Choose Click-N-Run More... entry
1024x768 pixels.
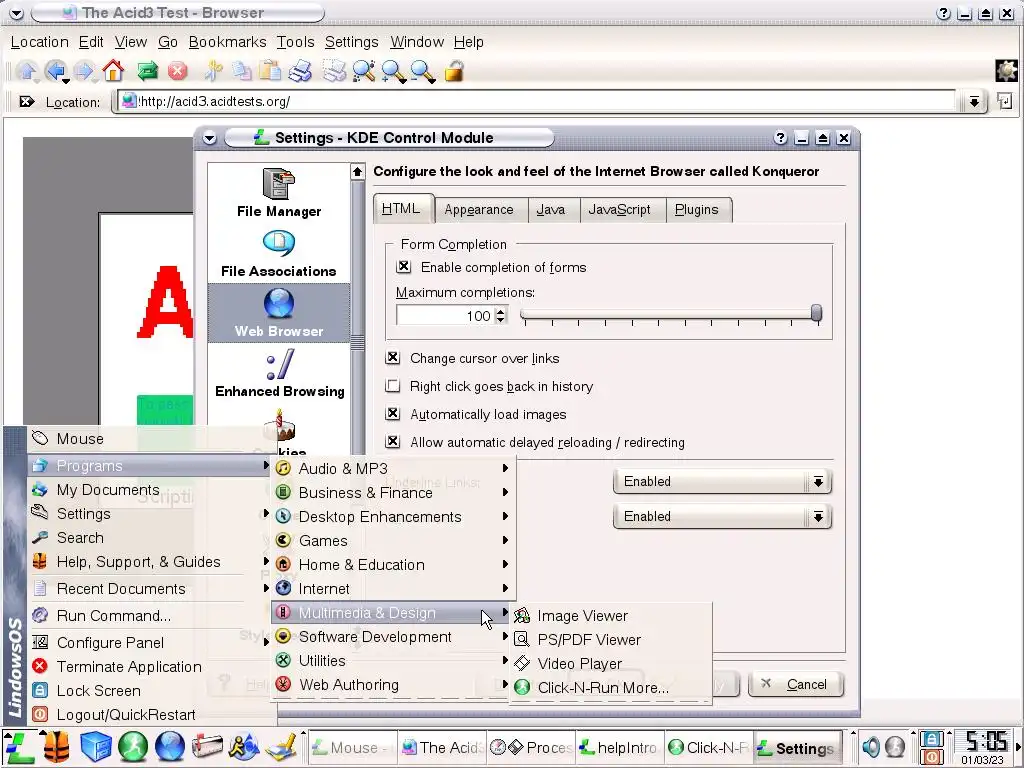click(x=610, y=688)
